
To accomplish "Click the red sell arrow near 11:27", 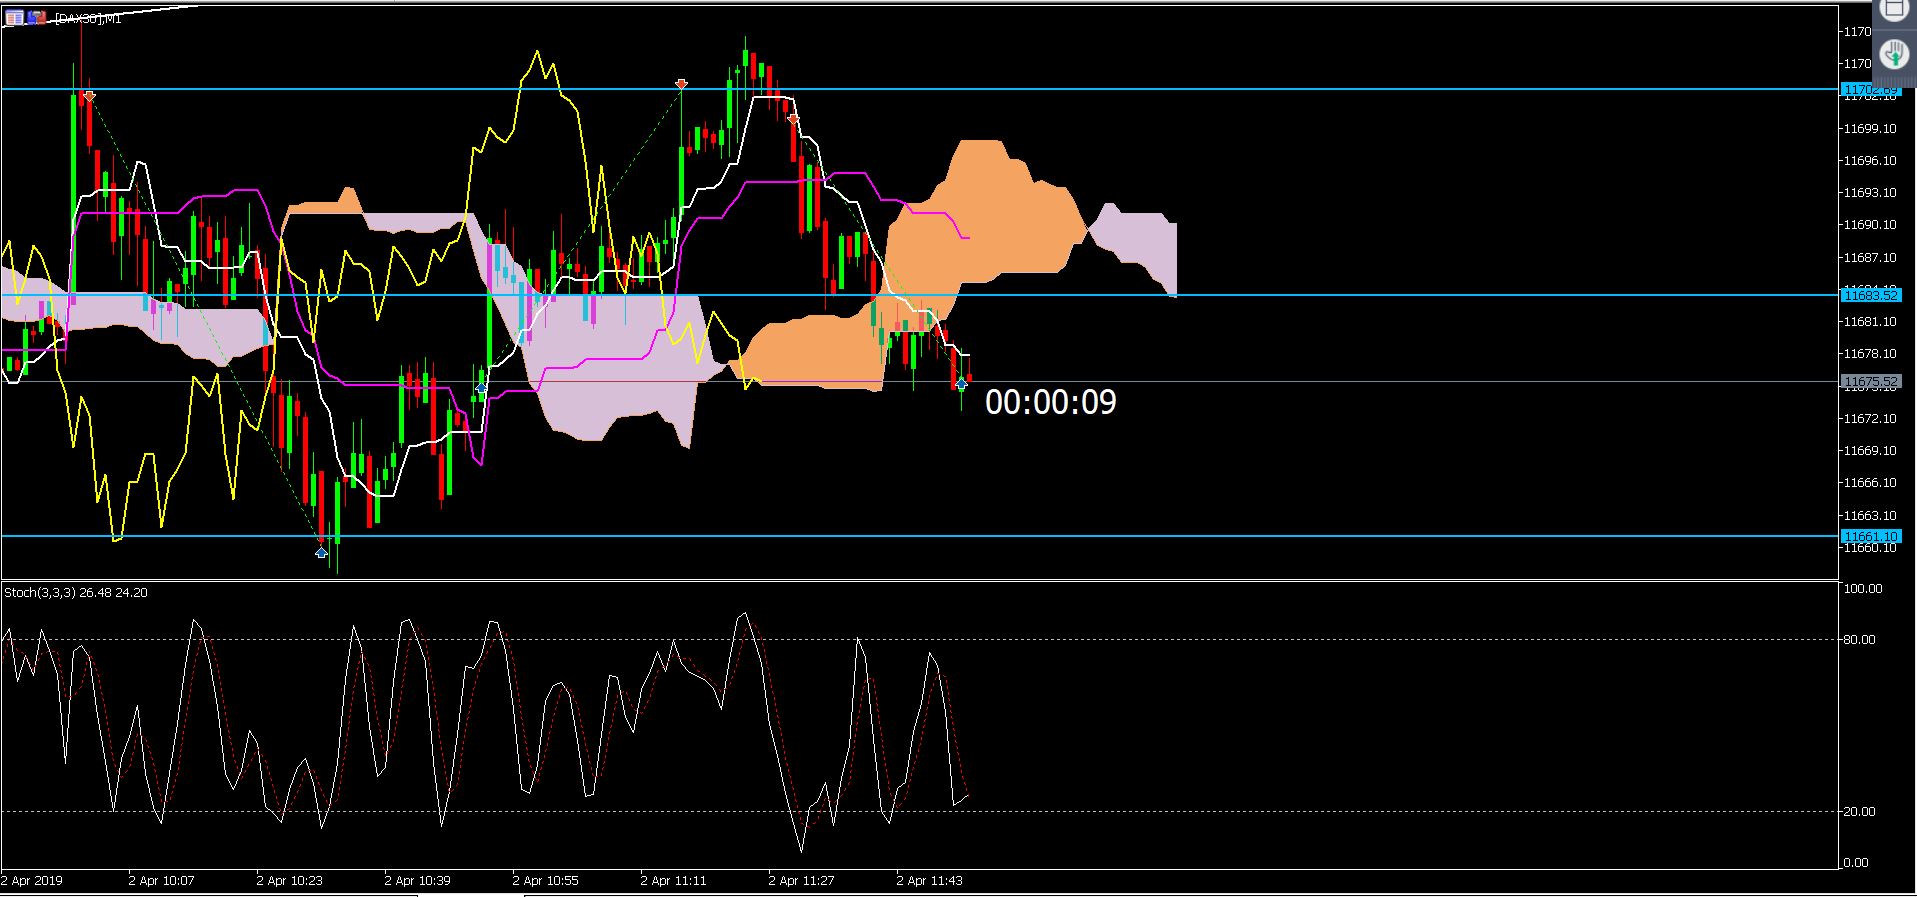I will (793, 119).
